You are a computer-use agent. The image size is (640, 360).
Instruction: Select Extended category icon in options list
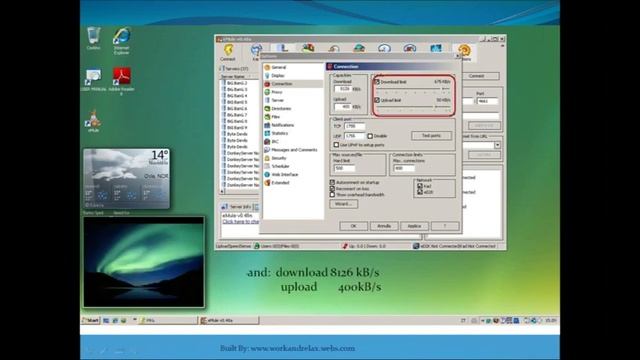267,183
